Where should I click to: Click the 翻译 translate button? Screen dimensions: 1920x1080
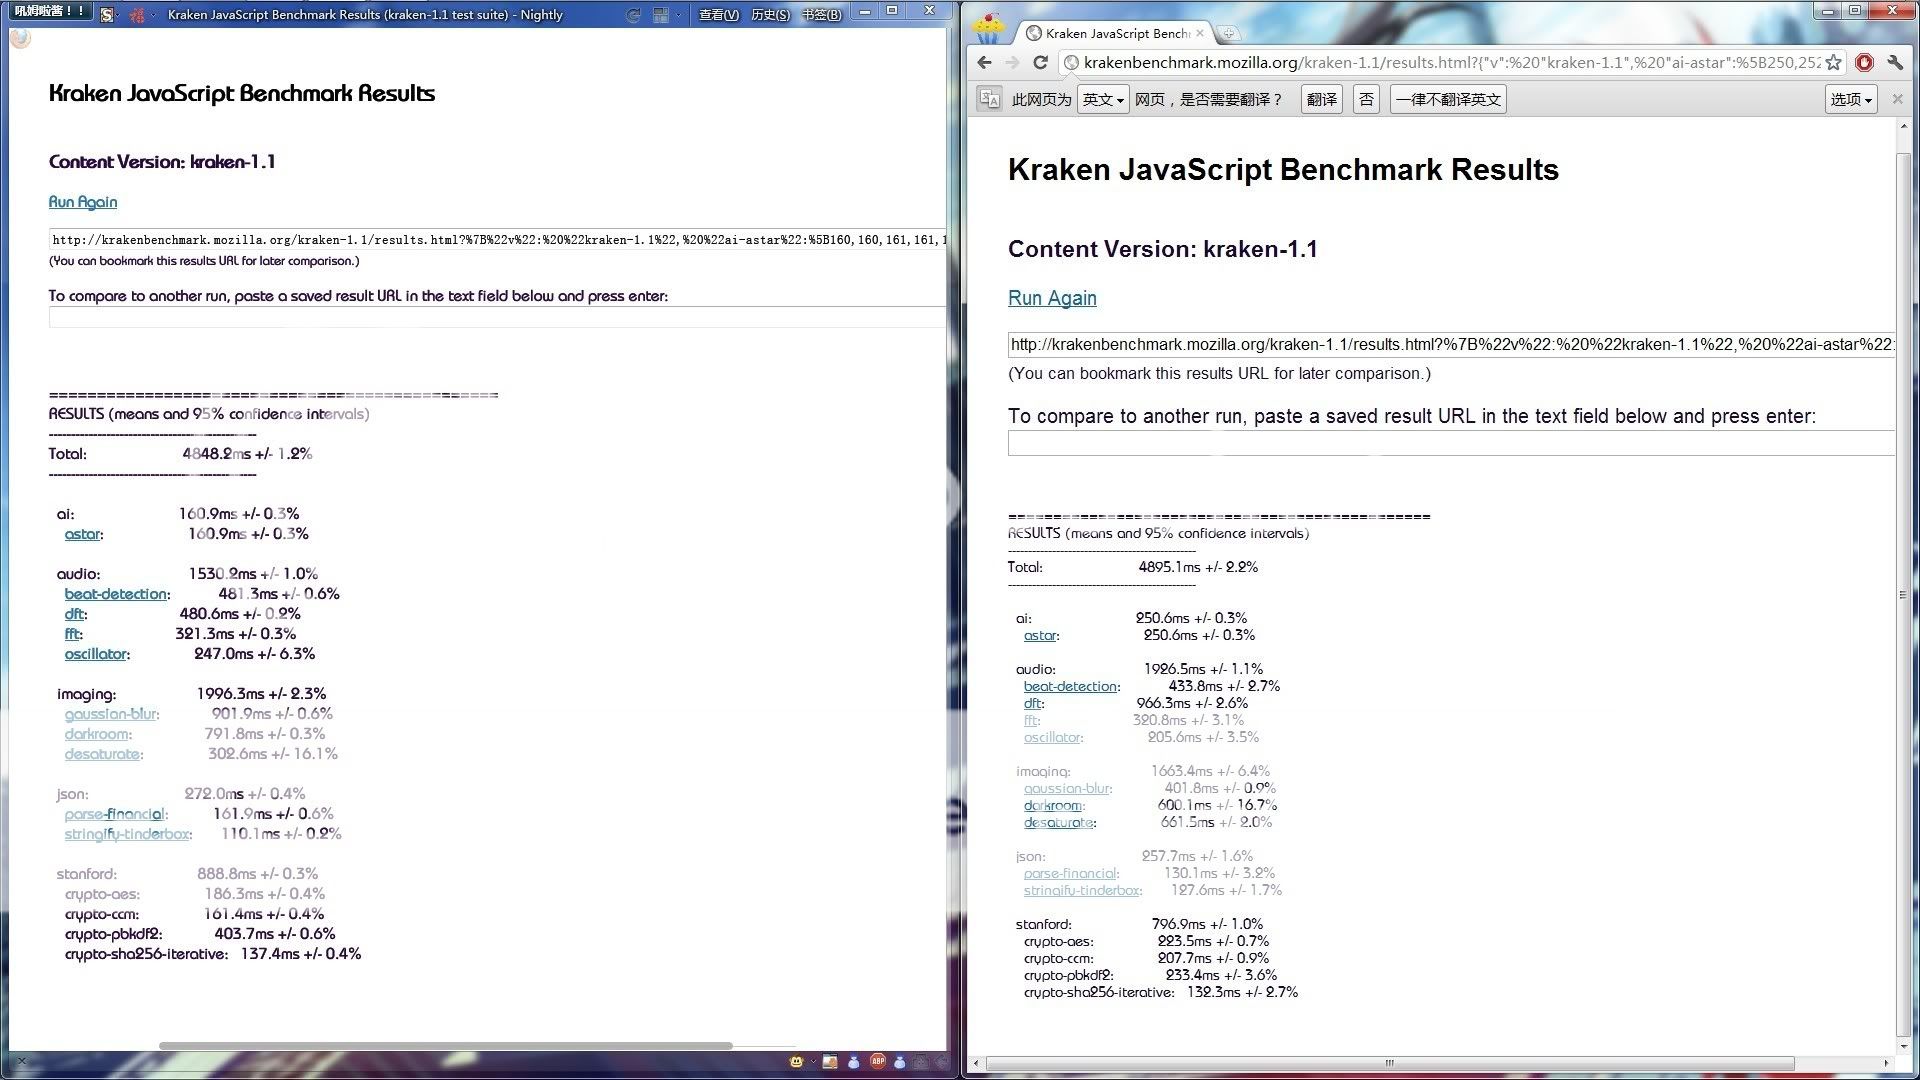1322,99
